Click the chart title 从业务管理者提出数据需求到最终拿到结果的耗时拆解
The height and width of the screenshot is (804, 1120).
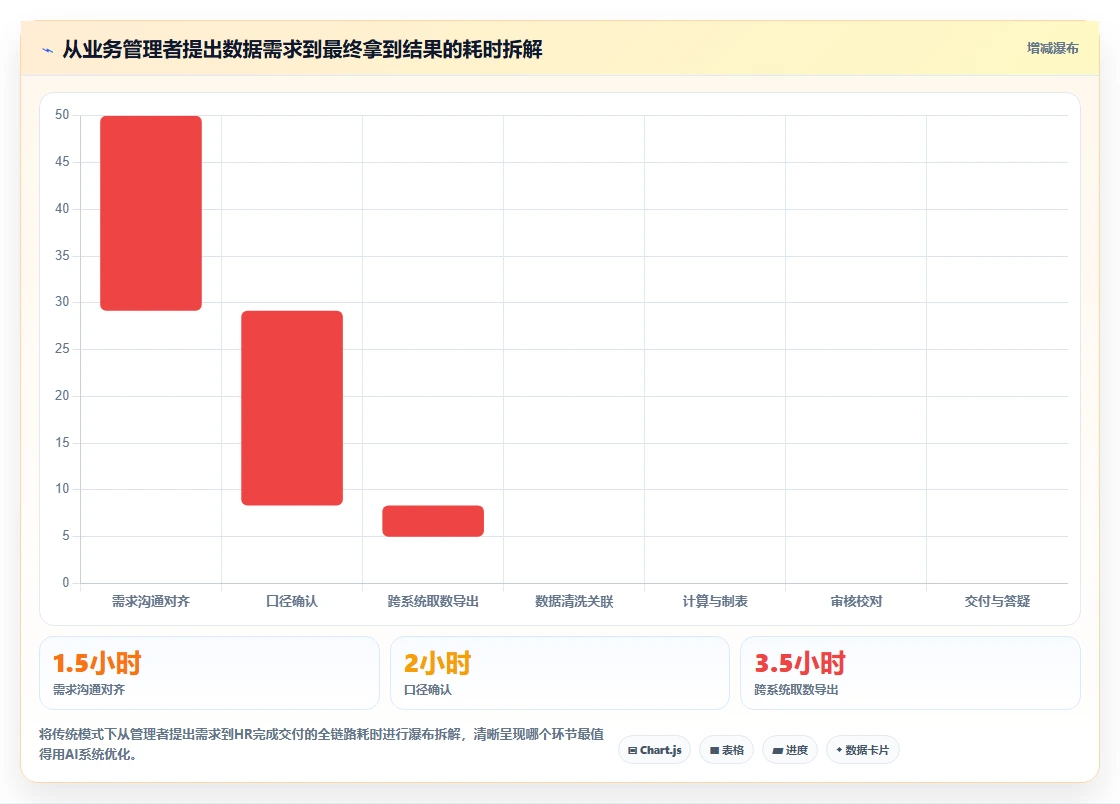click(302, 49)
